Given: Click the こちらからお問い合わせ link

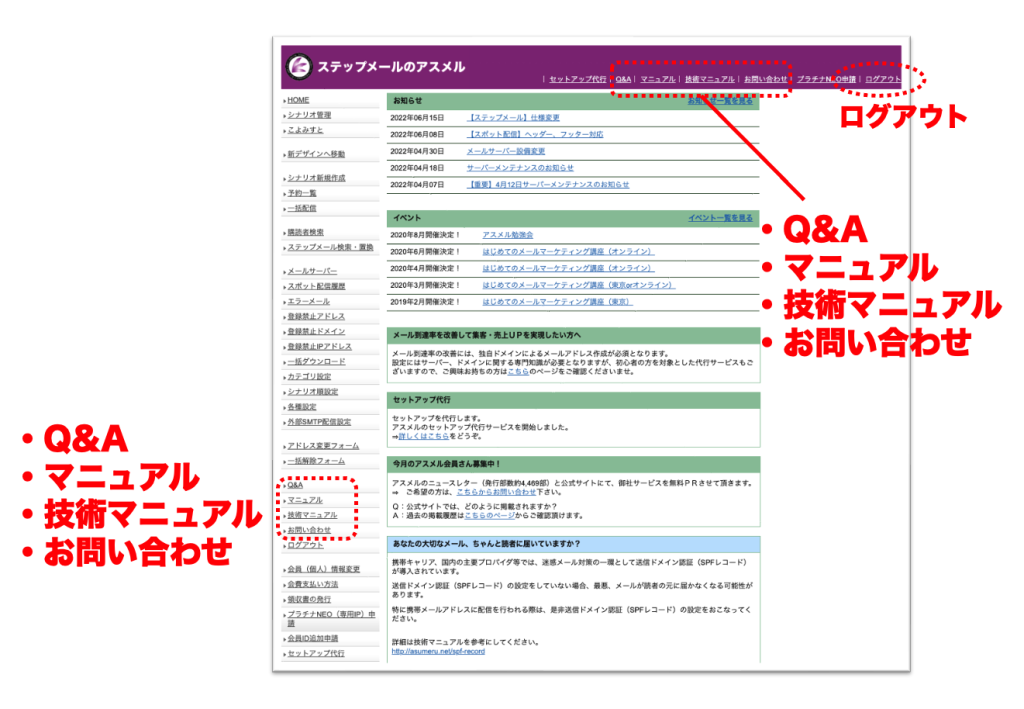Looking at the screenshot, I should 496,492.
